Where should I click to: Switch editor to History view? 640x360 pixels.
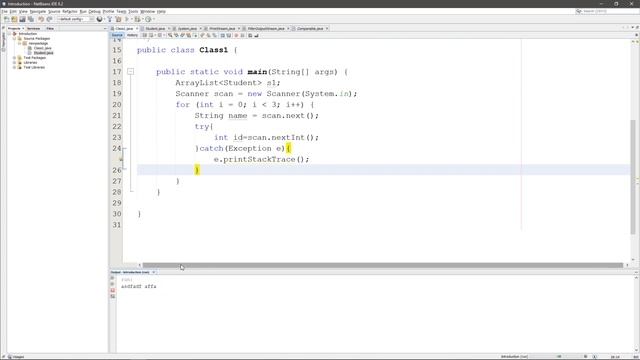click(x=132, y=36)
